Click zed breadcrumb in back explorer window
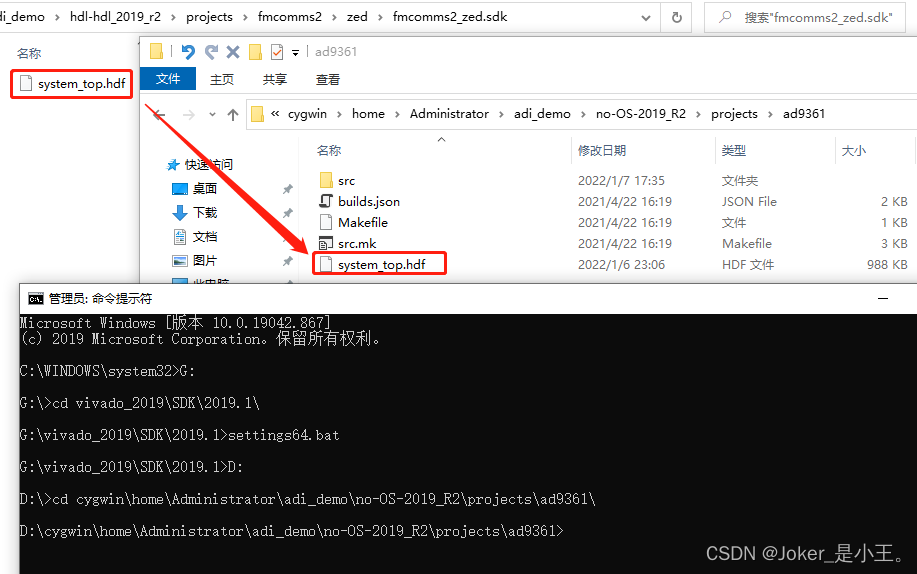Viewport: 917px width, 574px height. pos(357,17)
